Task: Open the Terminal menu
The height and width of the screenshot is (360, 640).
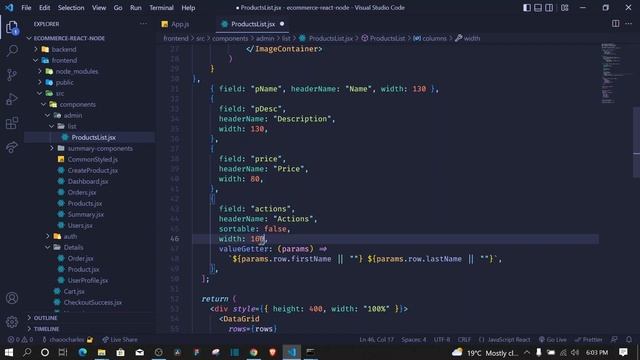Action: [x=161, y=8]
